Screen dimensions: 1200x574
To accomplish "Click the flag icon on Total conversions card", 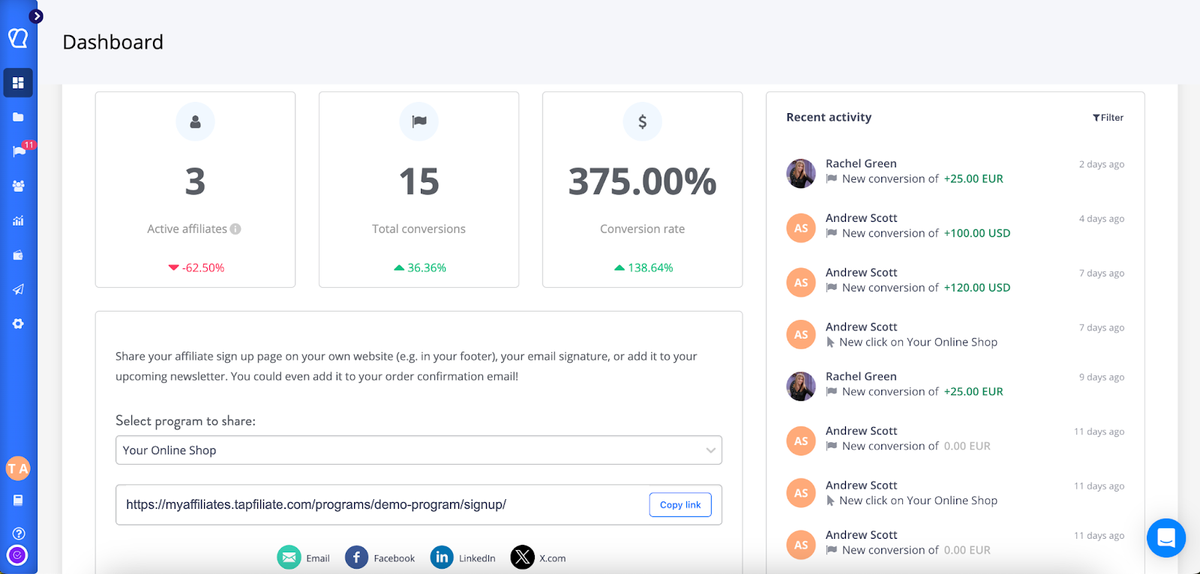I will click(x=419, y=122).
